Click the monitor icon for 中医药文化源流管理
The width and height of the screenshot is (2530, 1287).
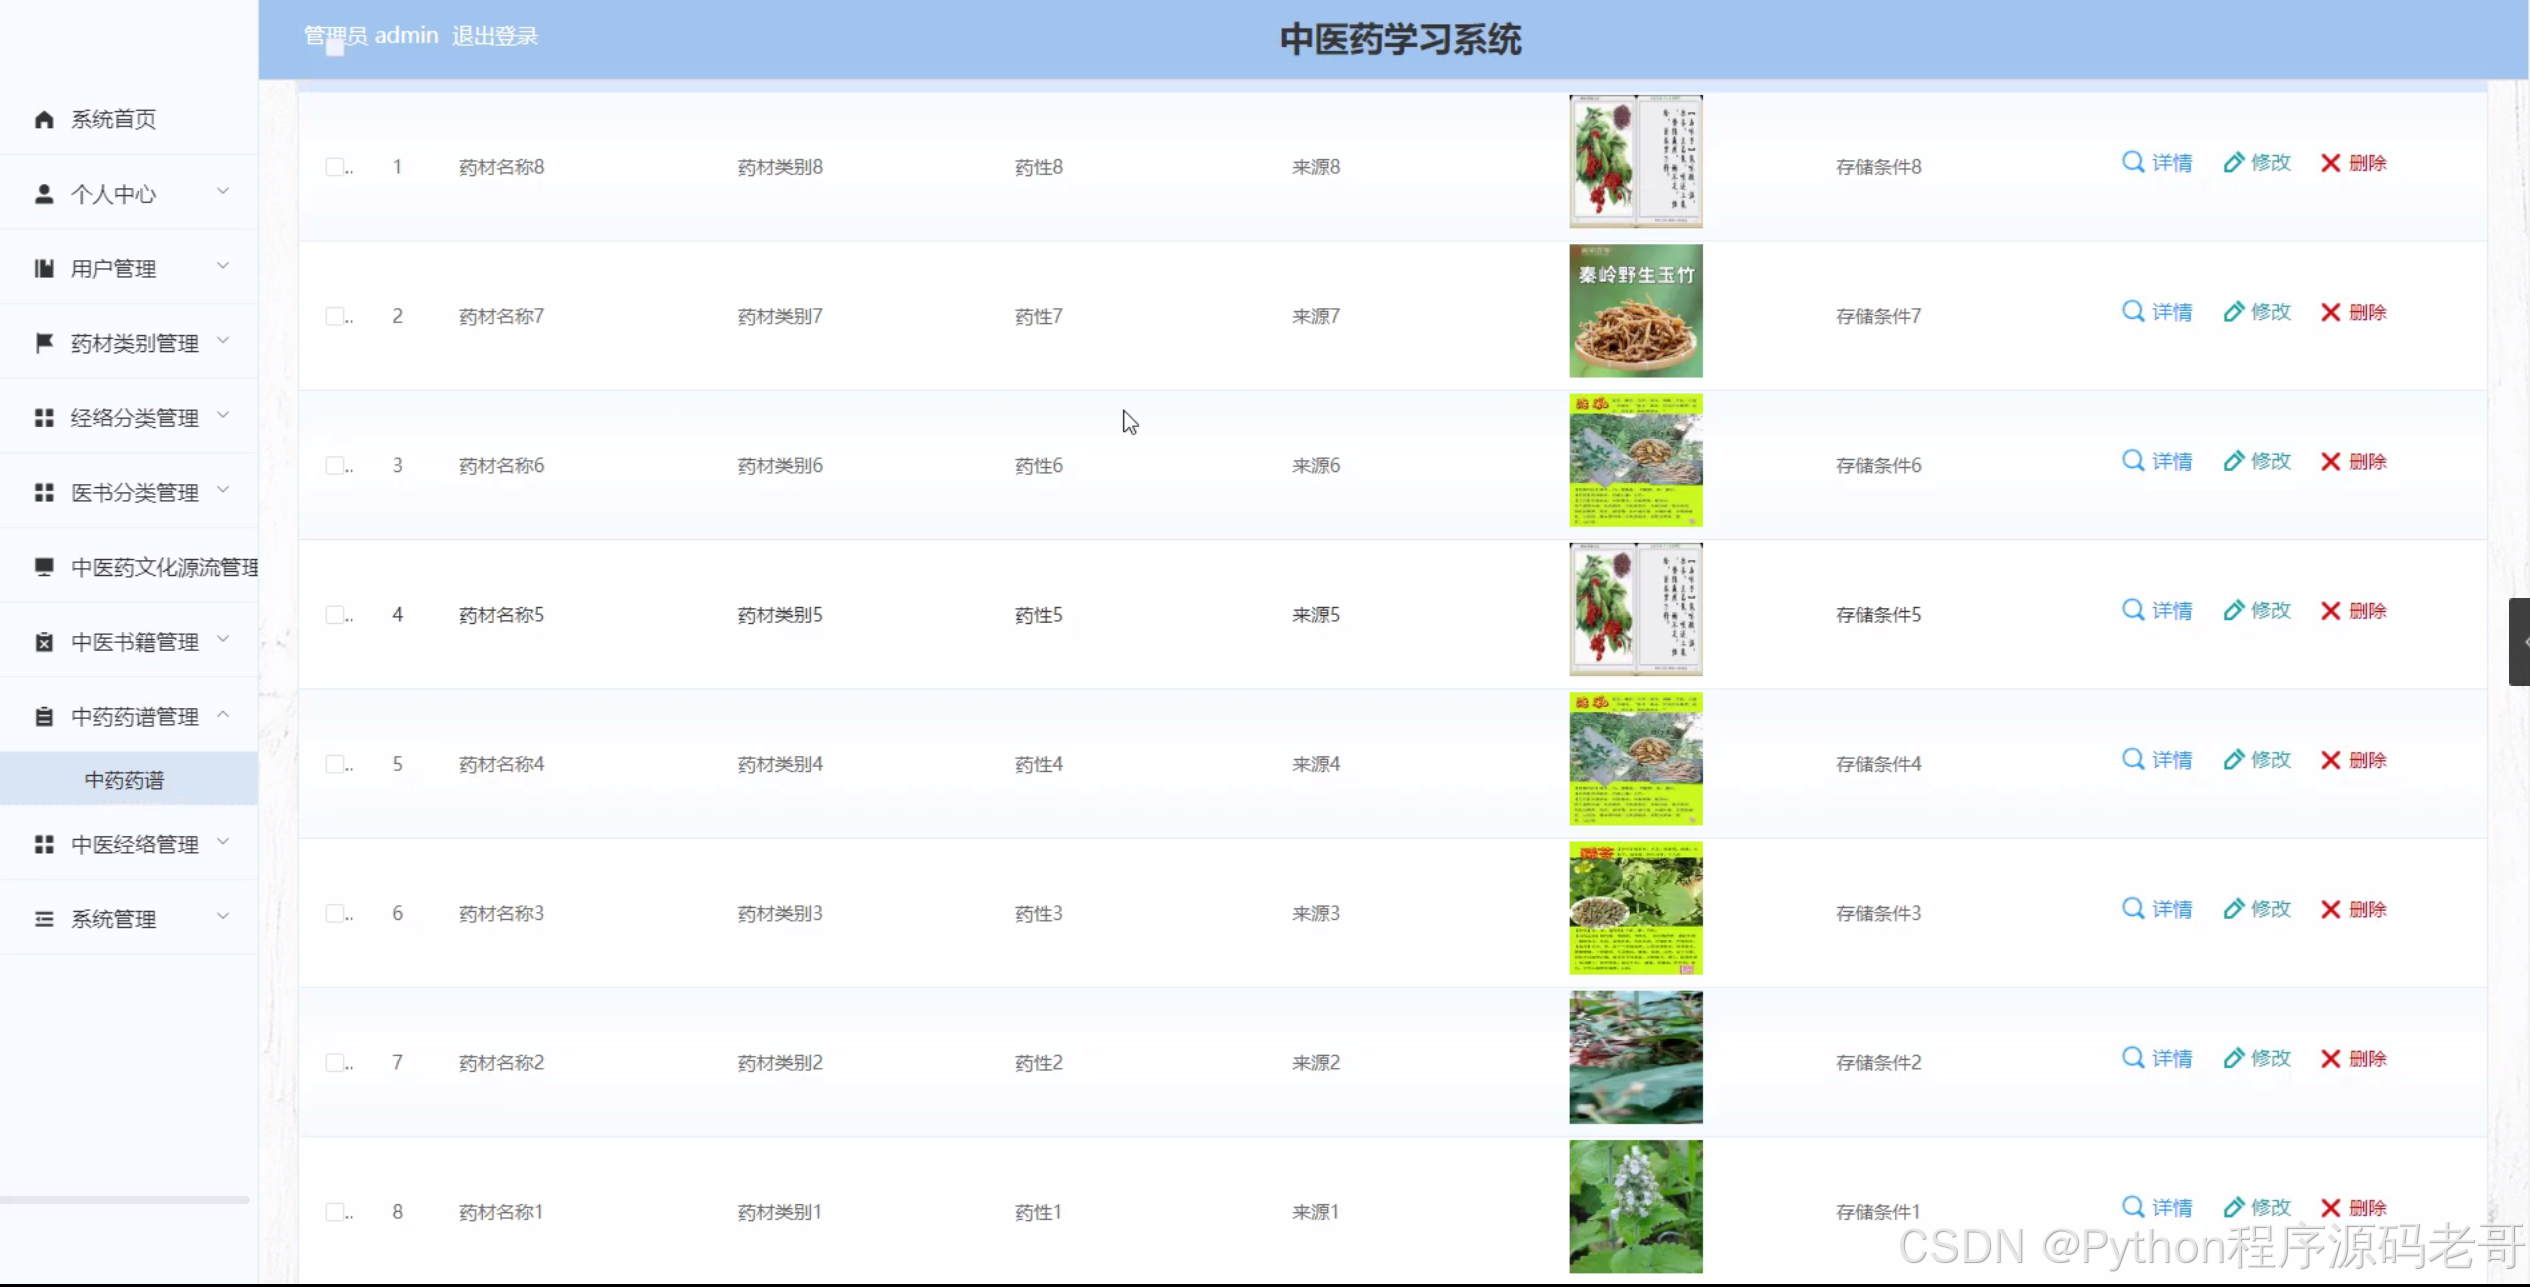pos(44,567)
